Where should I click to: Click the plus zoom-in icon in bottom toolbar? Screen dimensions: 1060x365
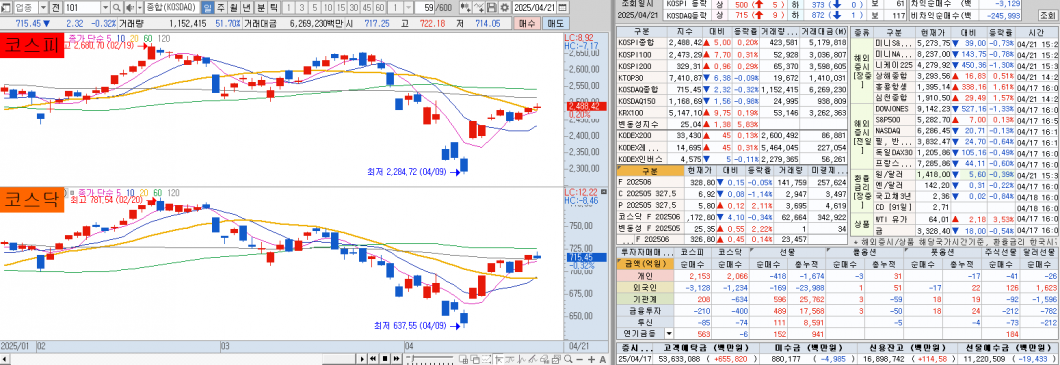tap(592, 360)
